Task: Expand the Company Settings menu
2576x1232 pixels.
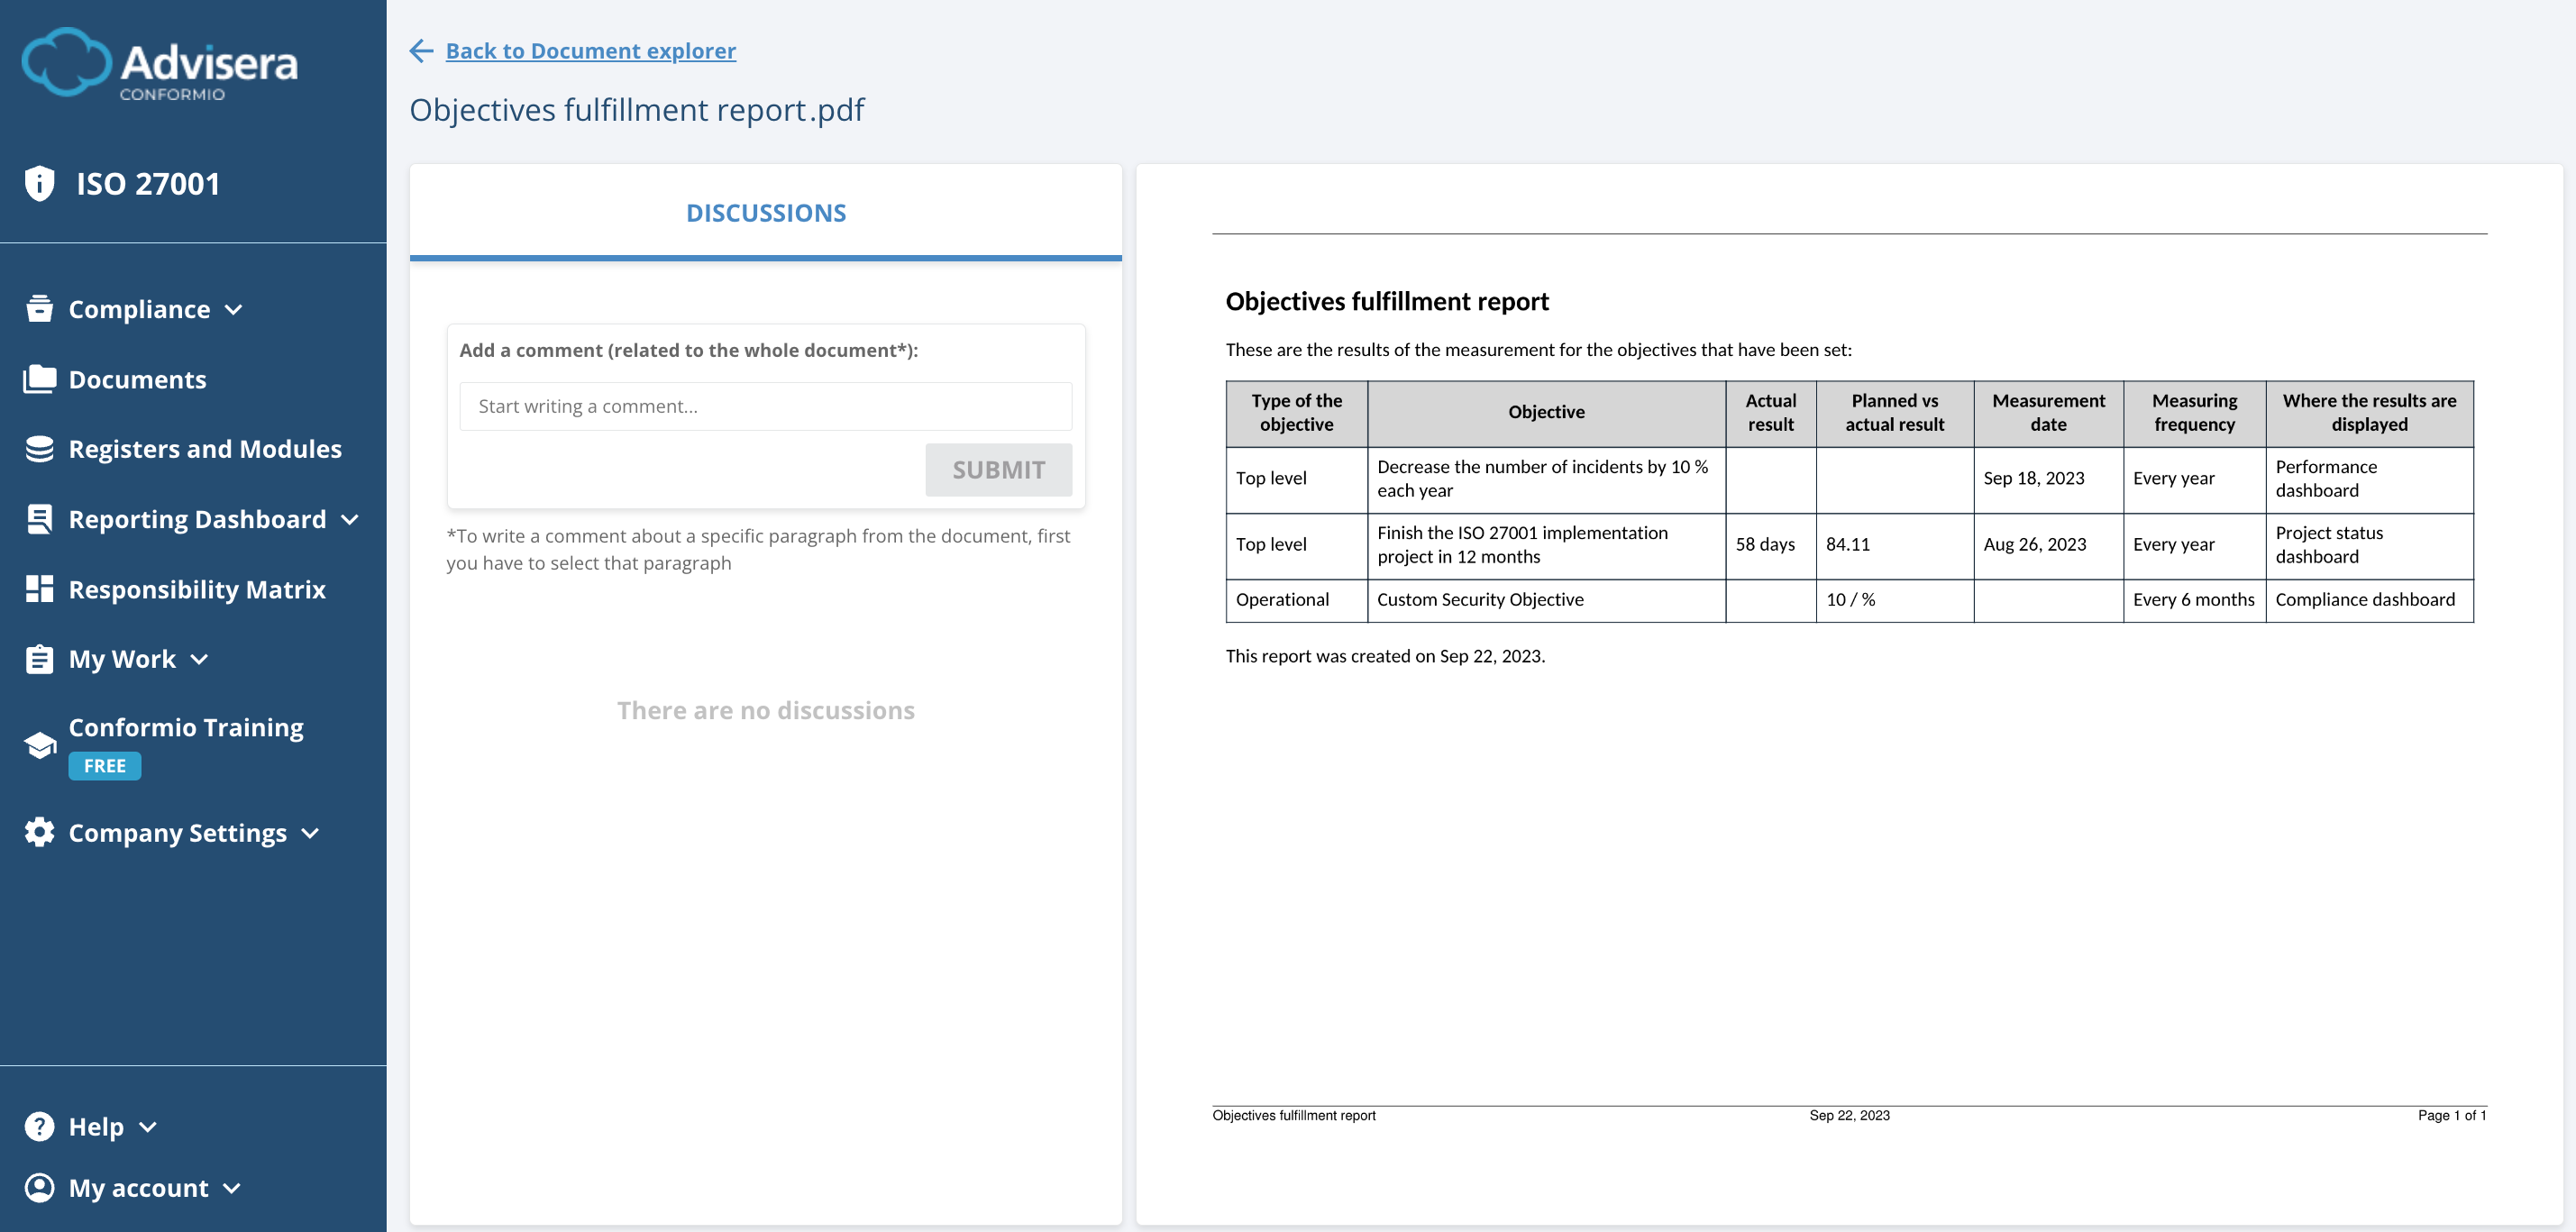Action: click(310, 833)
